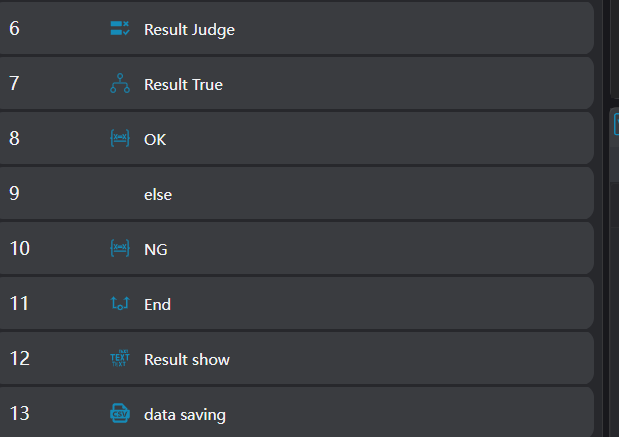Select the Result show step label

coord(186,359)
